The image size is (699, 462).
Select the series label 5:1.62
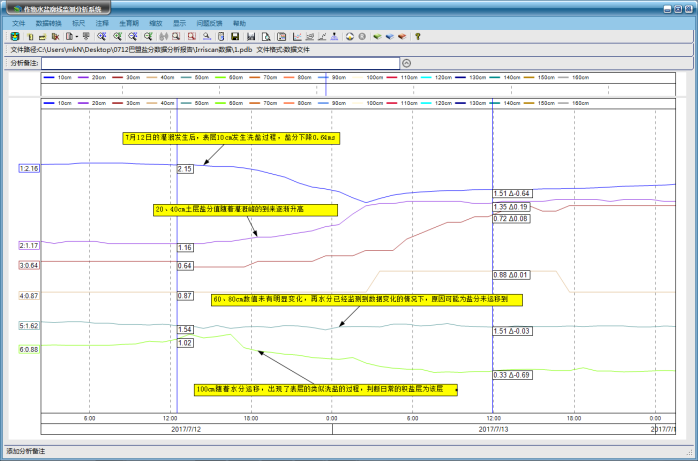[x=29, y=326]
